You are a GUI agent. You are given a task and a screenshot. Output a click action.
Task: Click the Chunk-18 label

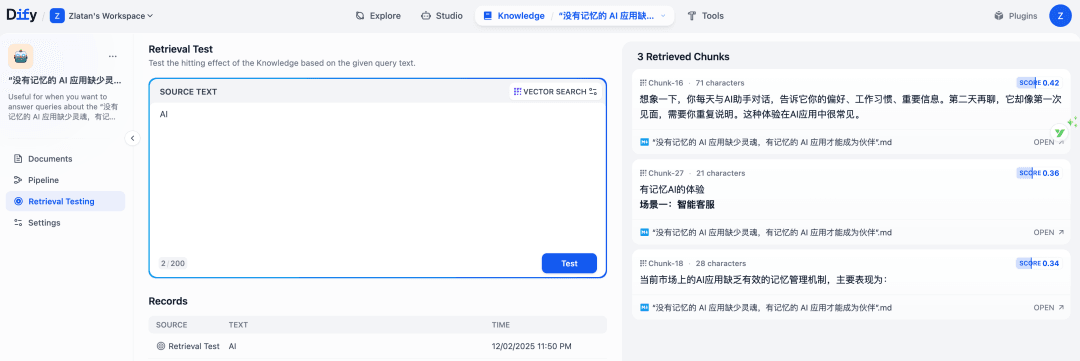click(x=665, y=263)
